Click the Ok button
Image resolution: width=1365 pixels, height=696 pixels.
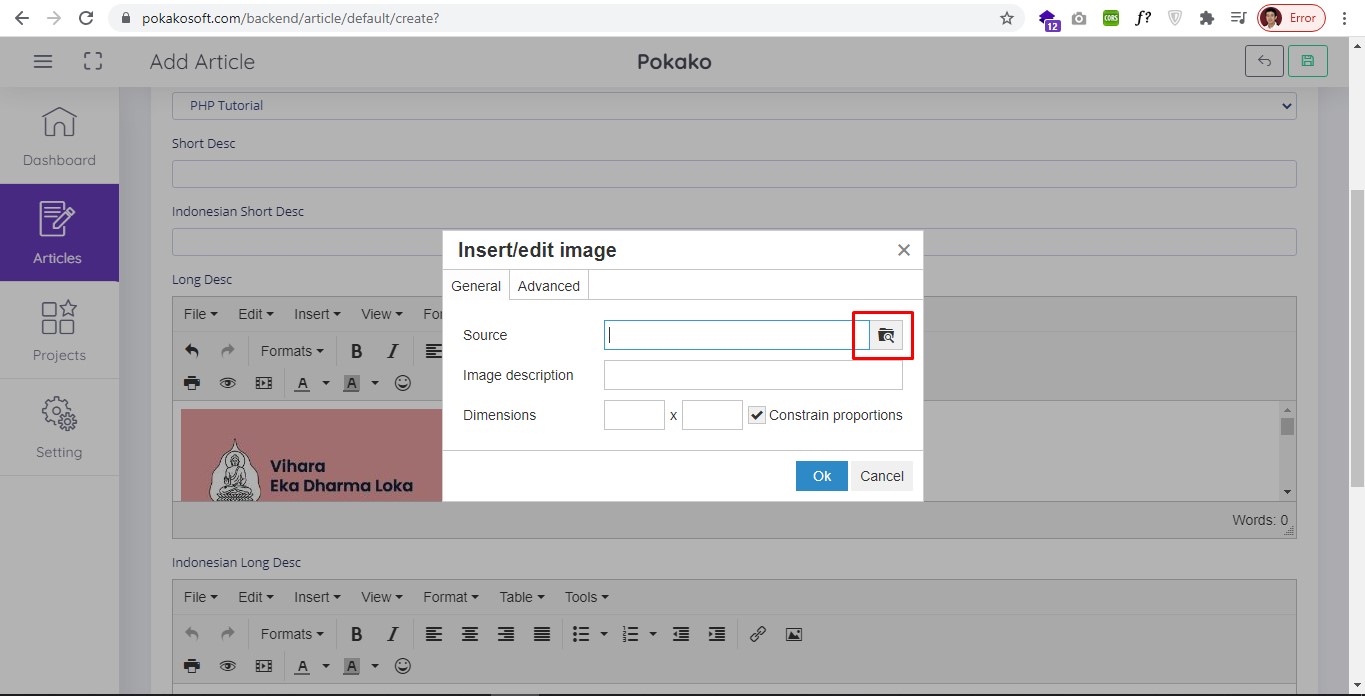click(x=821, y=476)
